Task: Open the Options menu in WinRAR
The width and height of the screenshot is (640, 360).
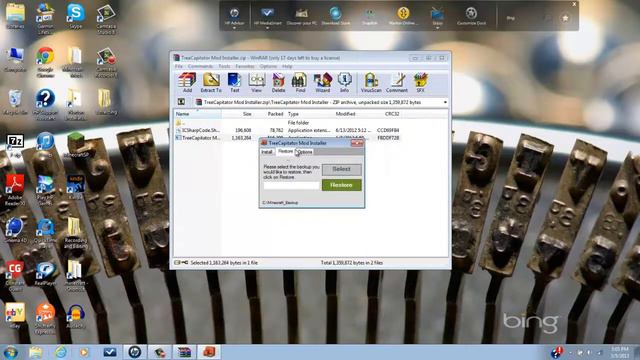Action: pos(268,66)
